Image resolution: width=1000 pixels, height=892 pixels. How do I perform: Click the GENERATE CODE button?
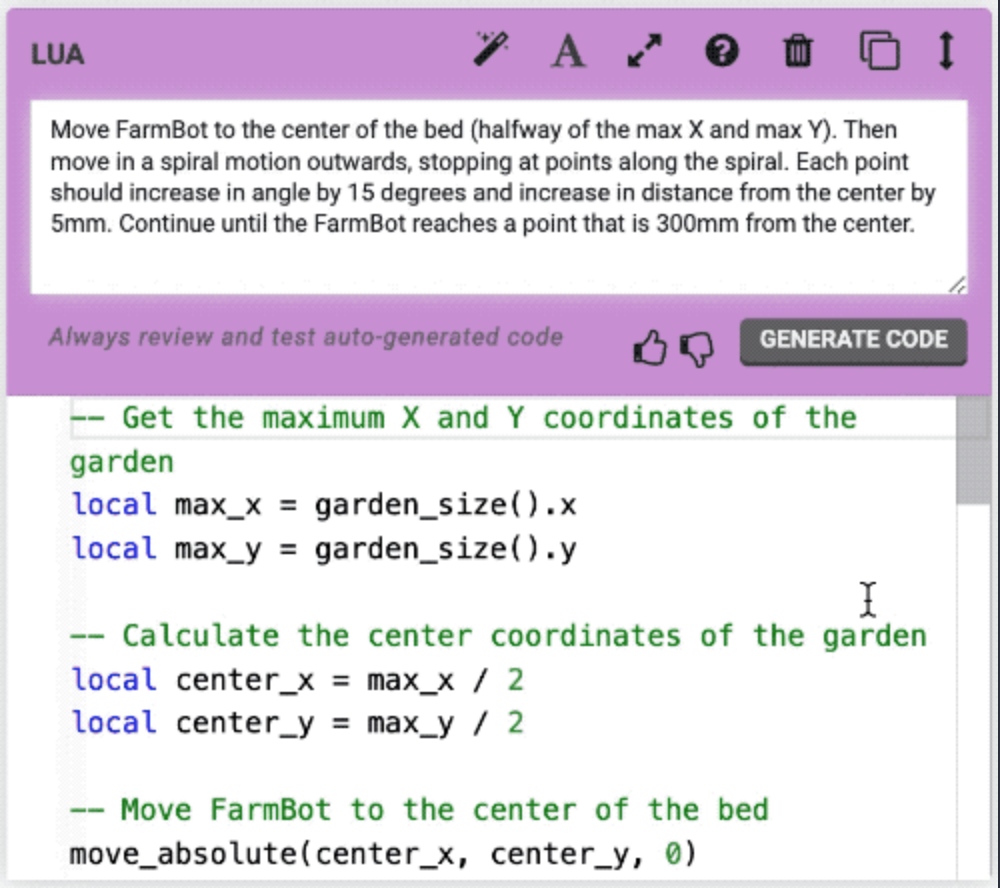[x=853, y=341]
